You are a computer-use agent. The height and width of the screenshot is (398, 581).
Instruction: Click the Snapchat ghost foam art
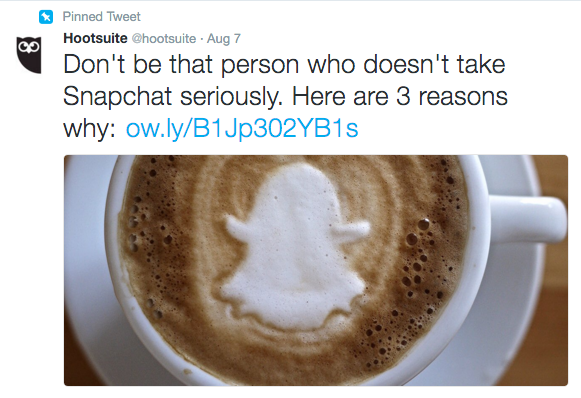click(x=296, y=248)
